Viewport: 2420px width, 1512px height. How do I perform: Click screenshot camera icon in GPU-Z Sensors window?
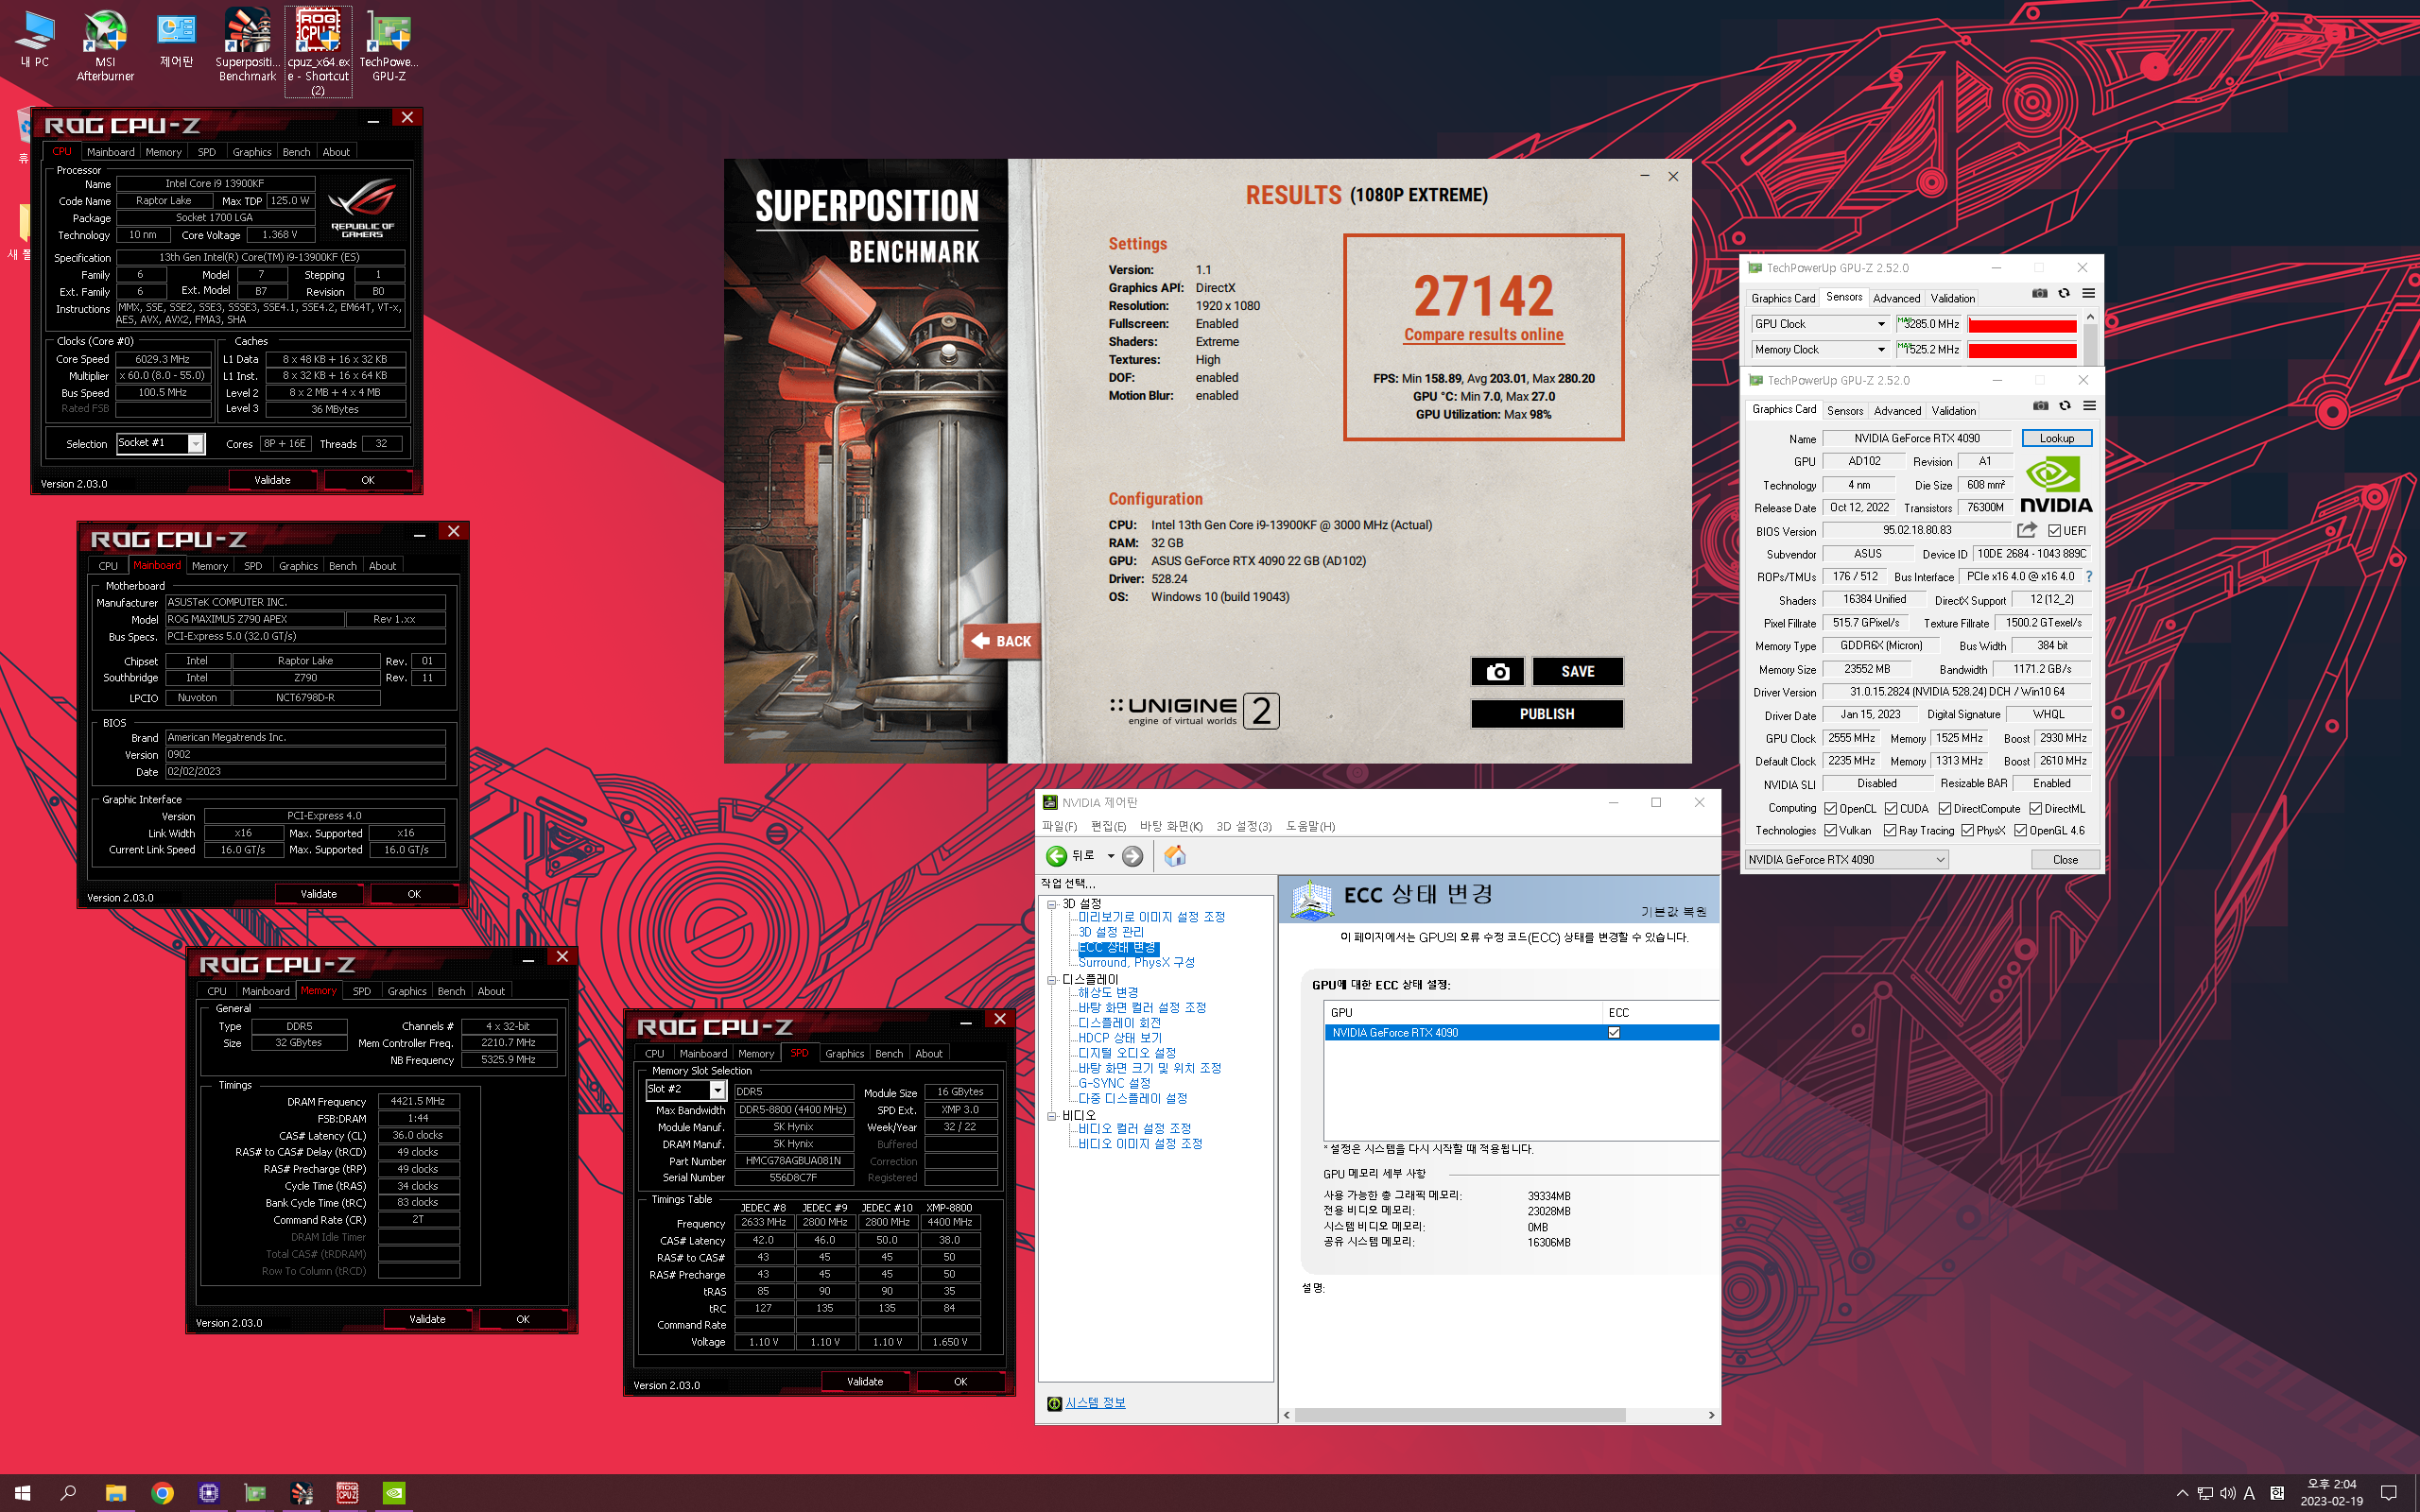2039,294
